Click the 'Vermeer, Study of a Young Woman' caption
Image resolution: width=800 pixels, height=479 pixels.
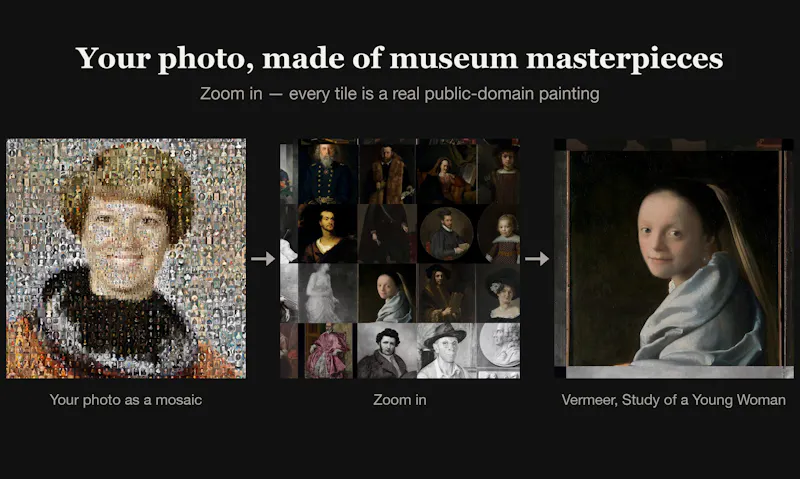coord(673,400)
